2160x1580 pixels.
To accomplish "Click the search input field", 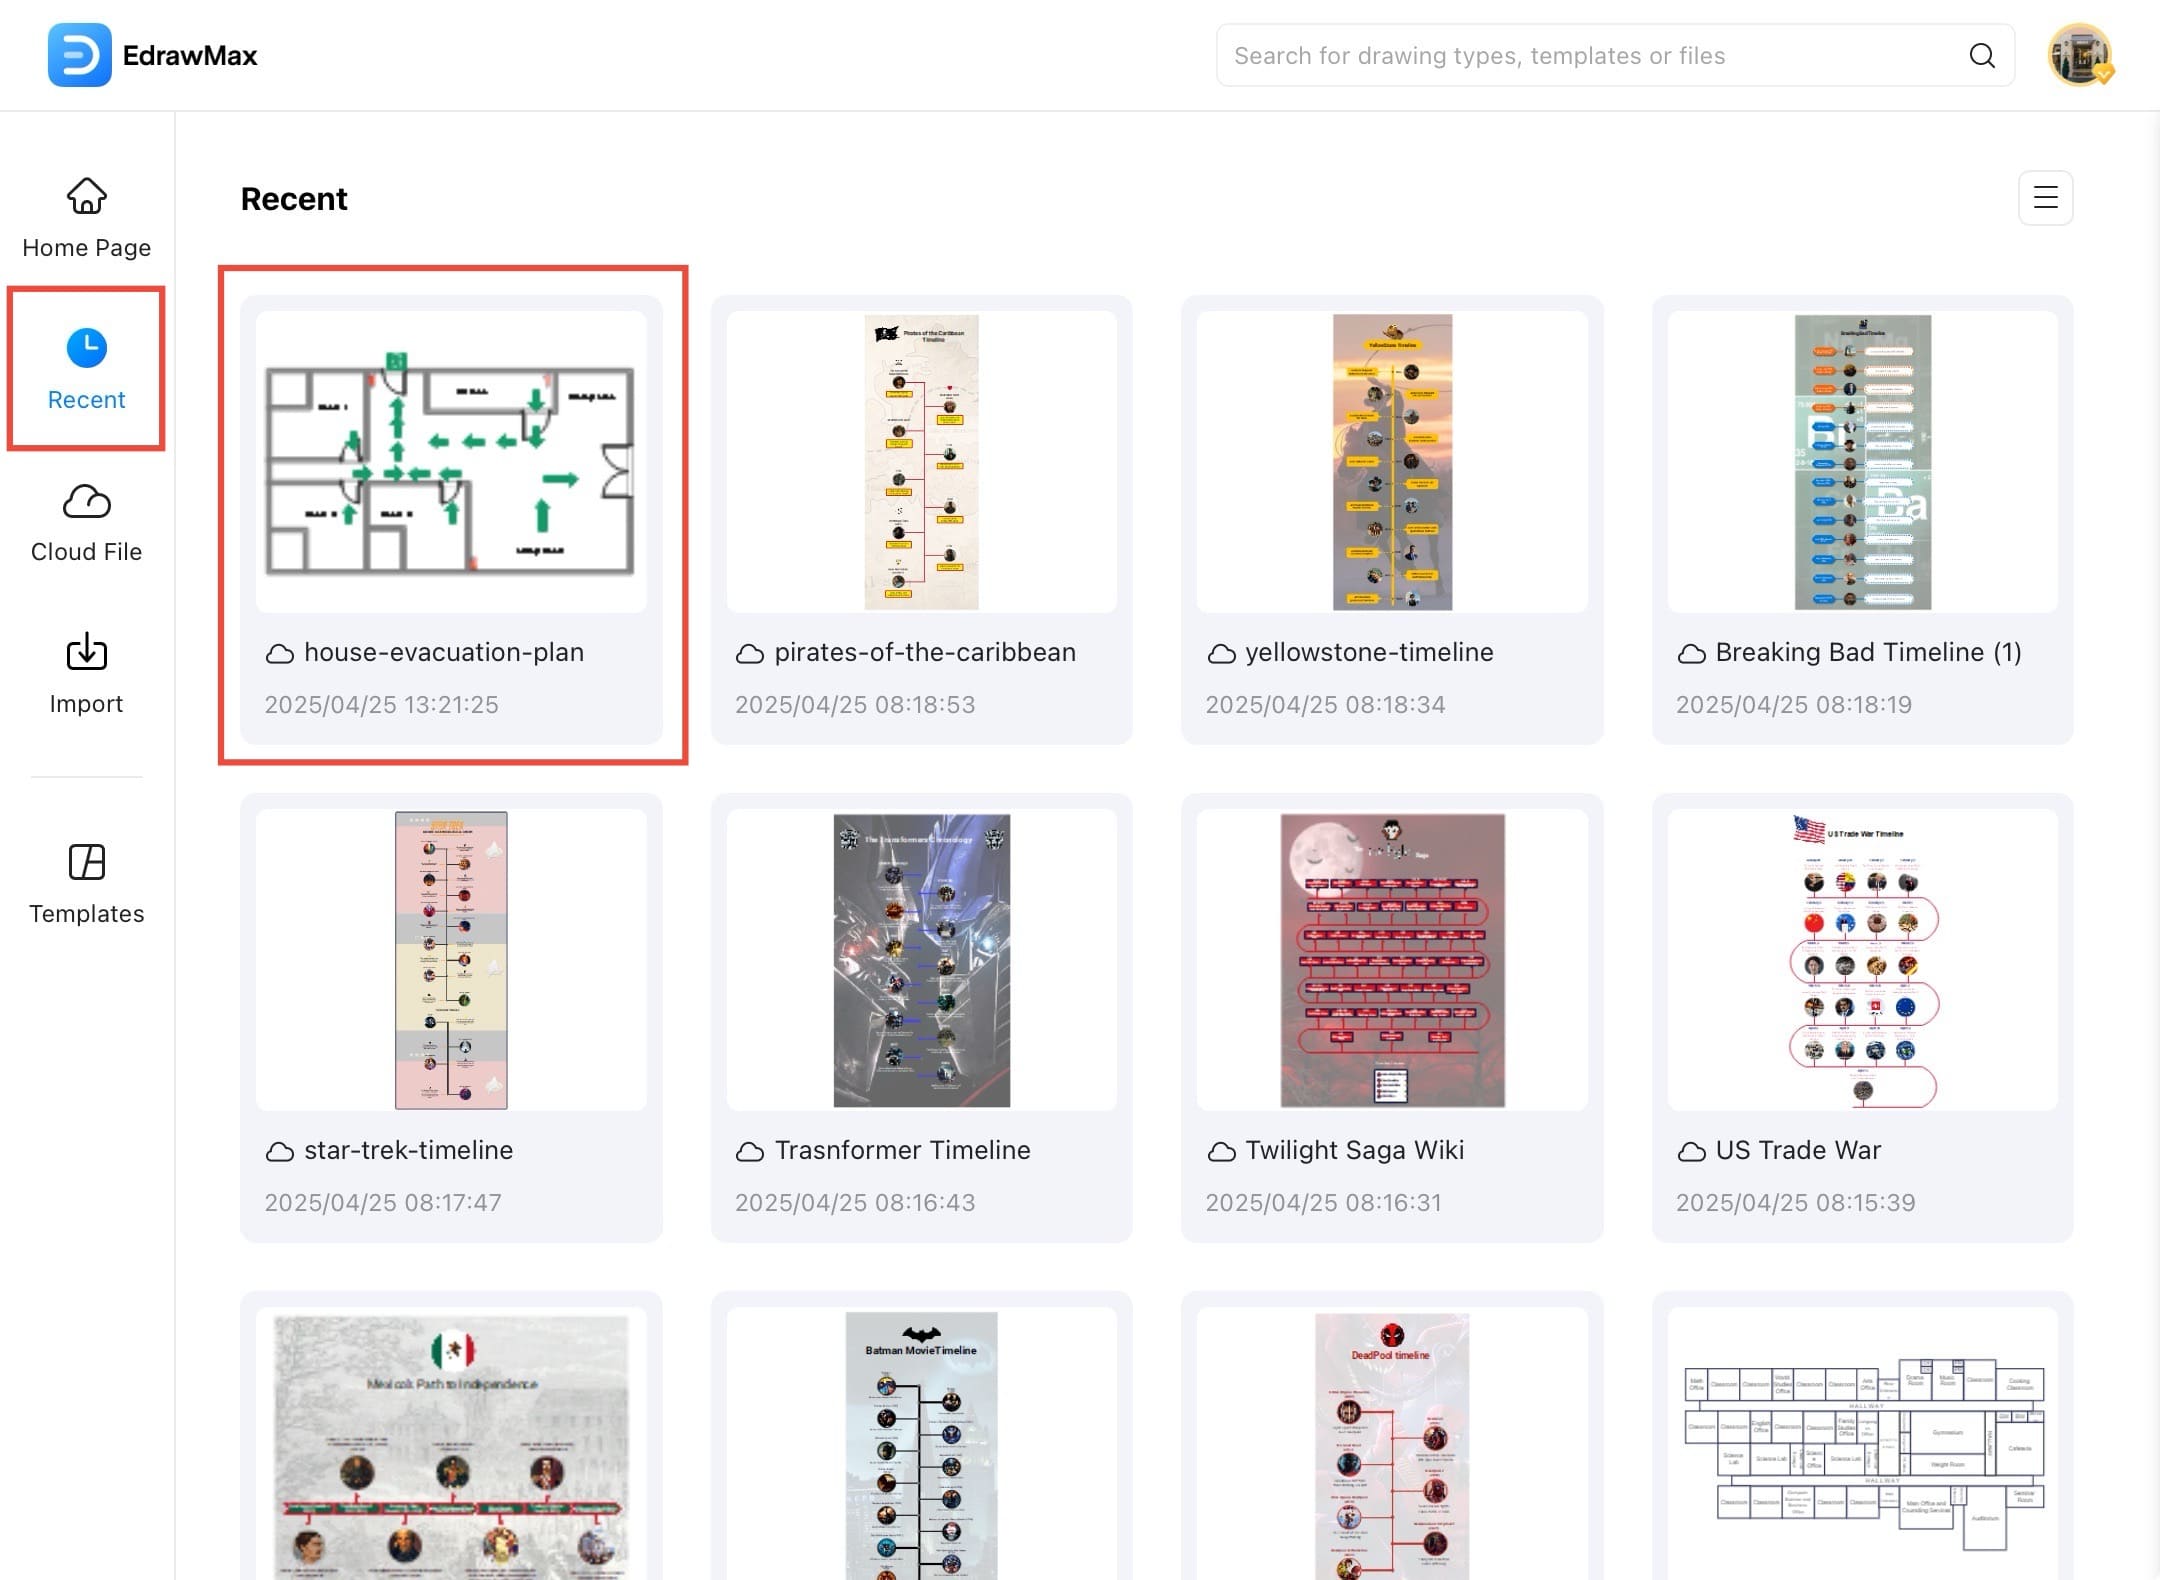I will [1600, 55].
